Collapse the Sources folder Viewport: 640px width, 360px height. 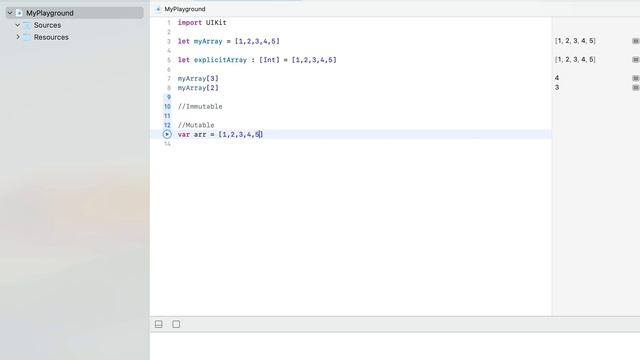coord(18,25)
